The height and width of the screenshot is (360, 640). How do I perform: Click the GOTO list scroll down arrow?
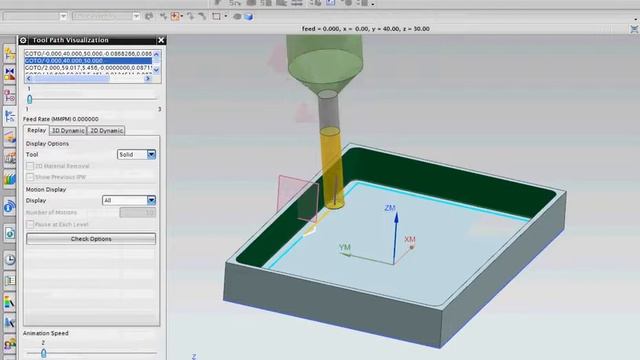click(156, 70)
